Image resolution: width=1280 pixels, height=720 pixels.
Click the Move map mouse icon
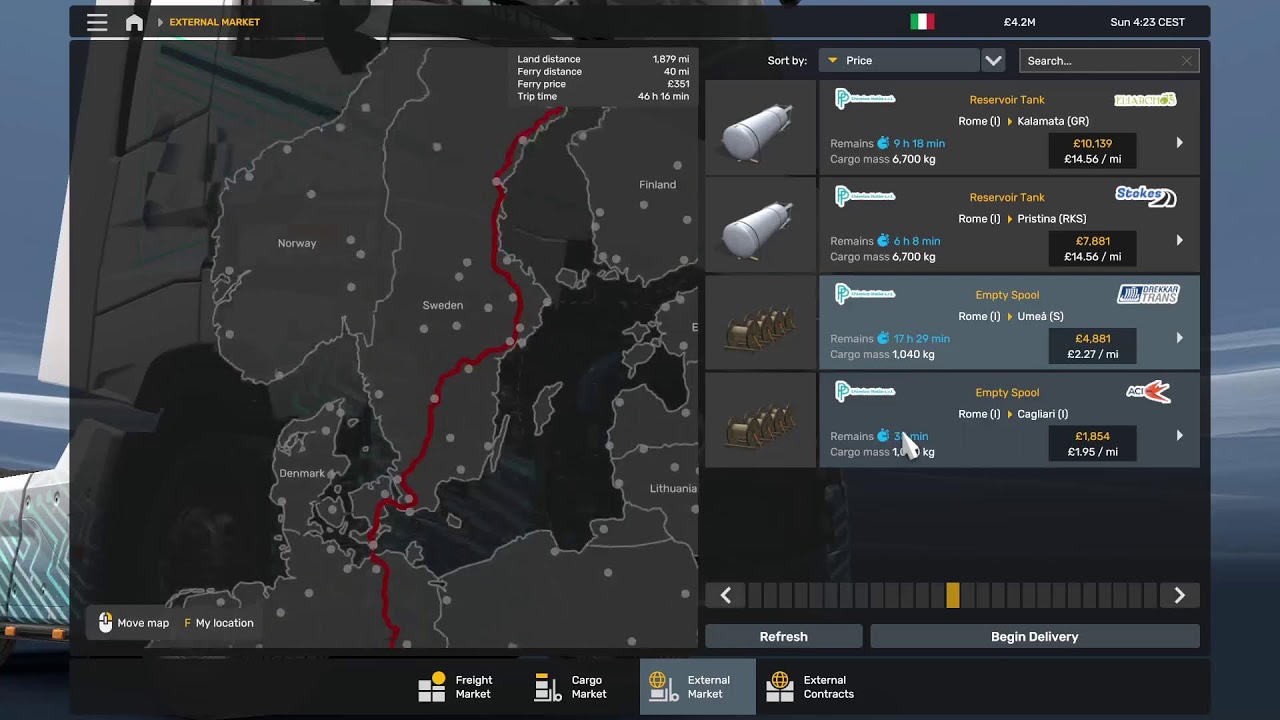105,623
